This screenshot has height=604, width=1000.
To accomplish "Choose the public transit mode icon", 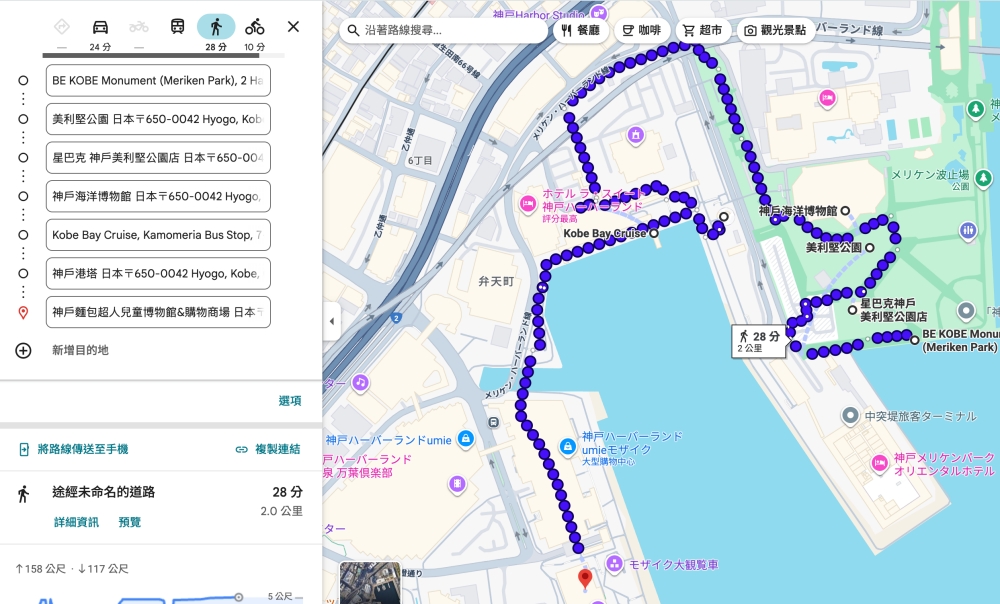I will [178, 25].
